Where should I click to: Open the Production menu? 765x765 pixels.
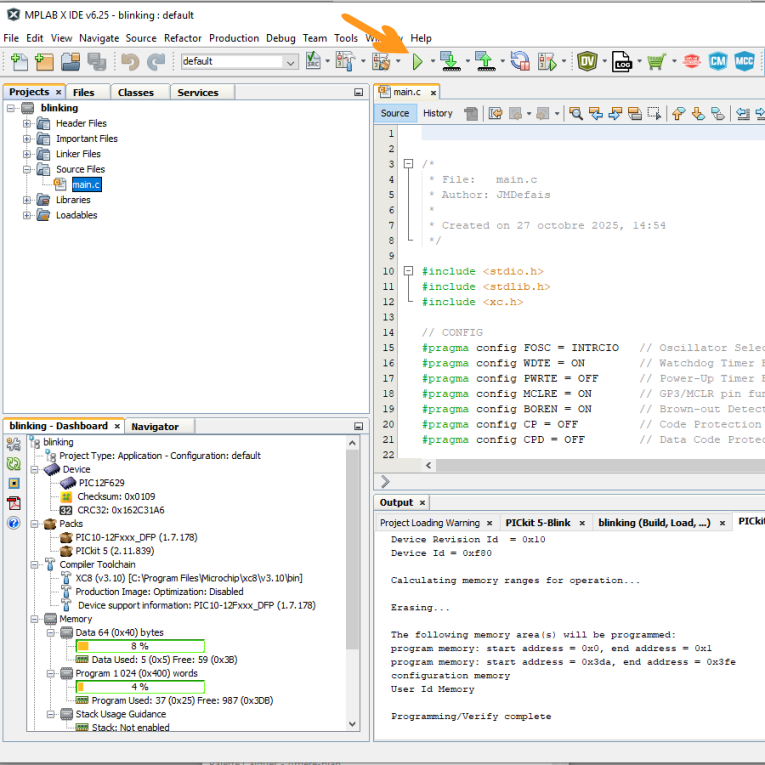tap(234, 38)
